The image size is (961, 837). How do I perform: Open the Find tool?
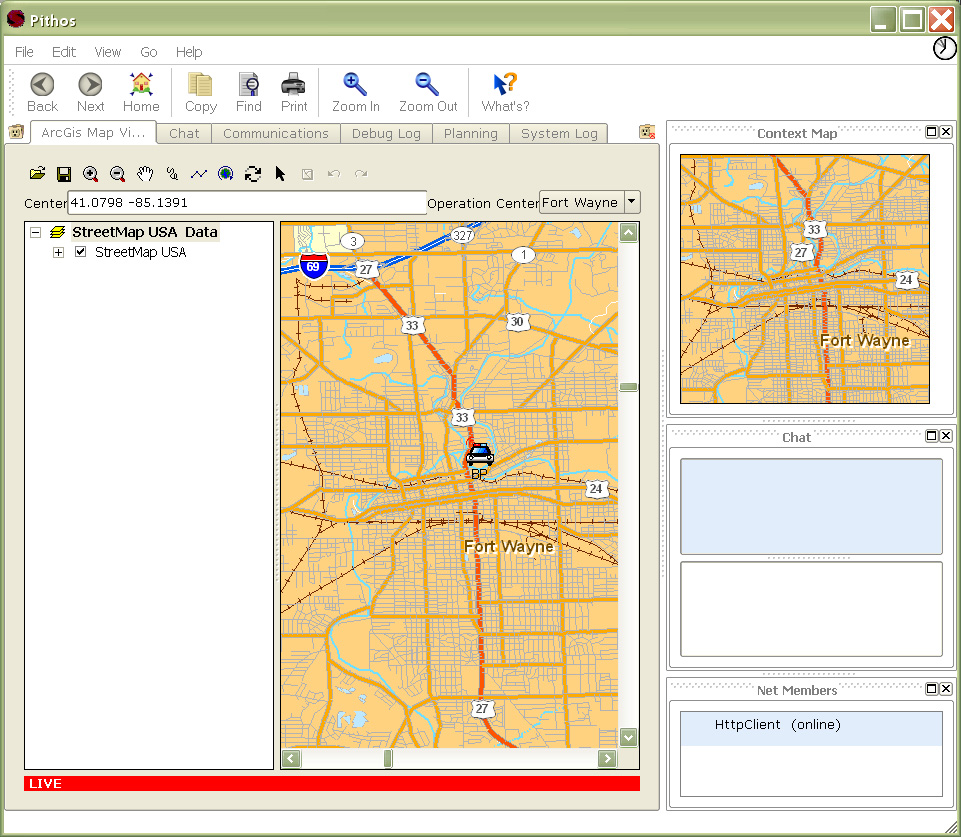pyautogui.click(x=249, y=92)
